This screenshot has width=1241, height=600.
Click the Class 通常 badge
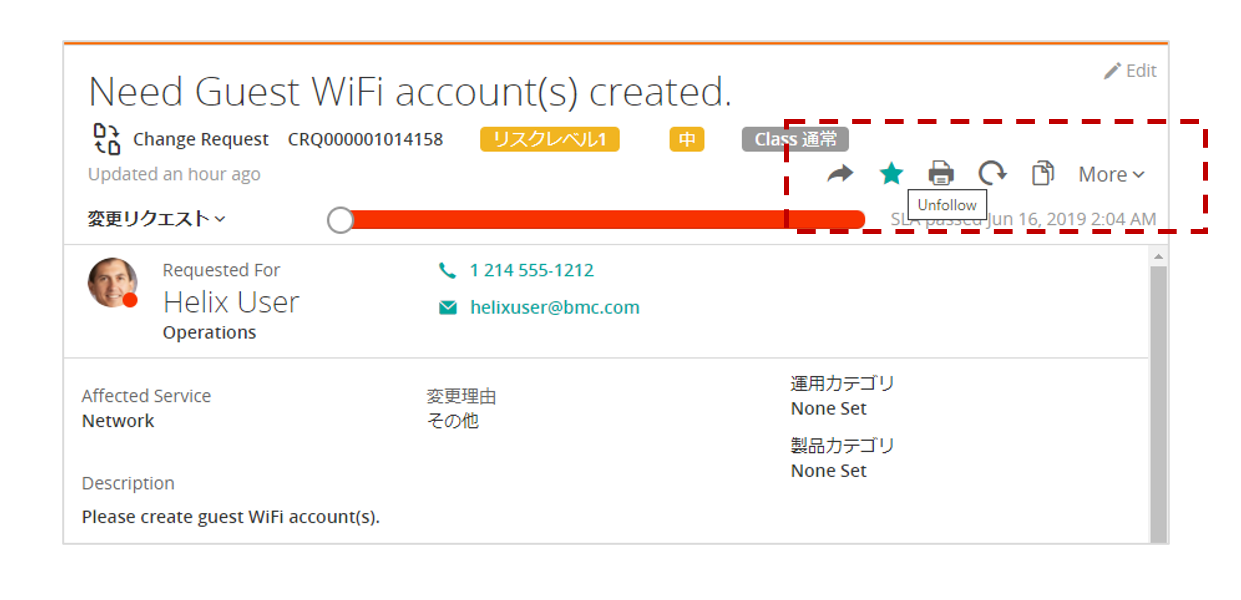(x=795, y=139)
